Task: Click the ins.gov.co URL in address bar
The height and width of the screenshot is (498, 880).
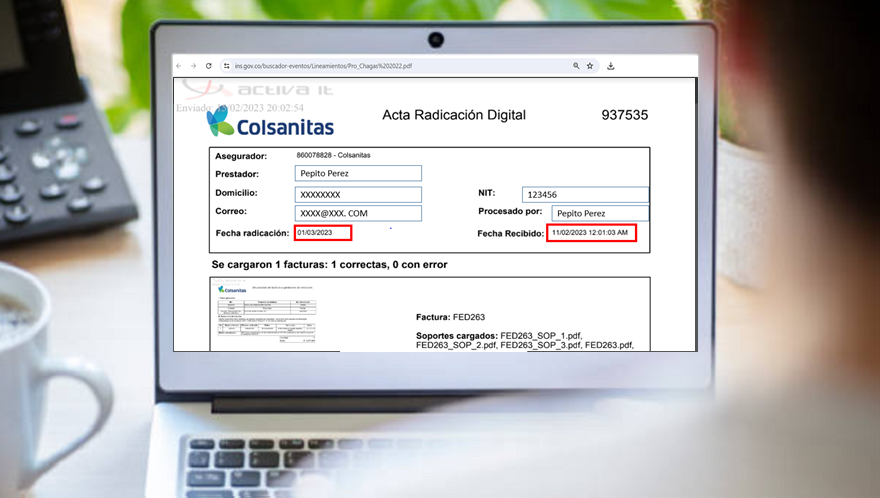Action: point(323,66)
